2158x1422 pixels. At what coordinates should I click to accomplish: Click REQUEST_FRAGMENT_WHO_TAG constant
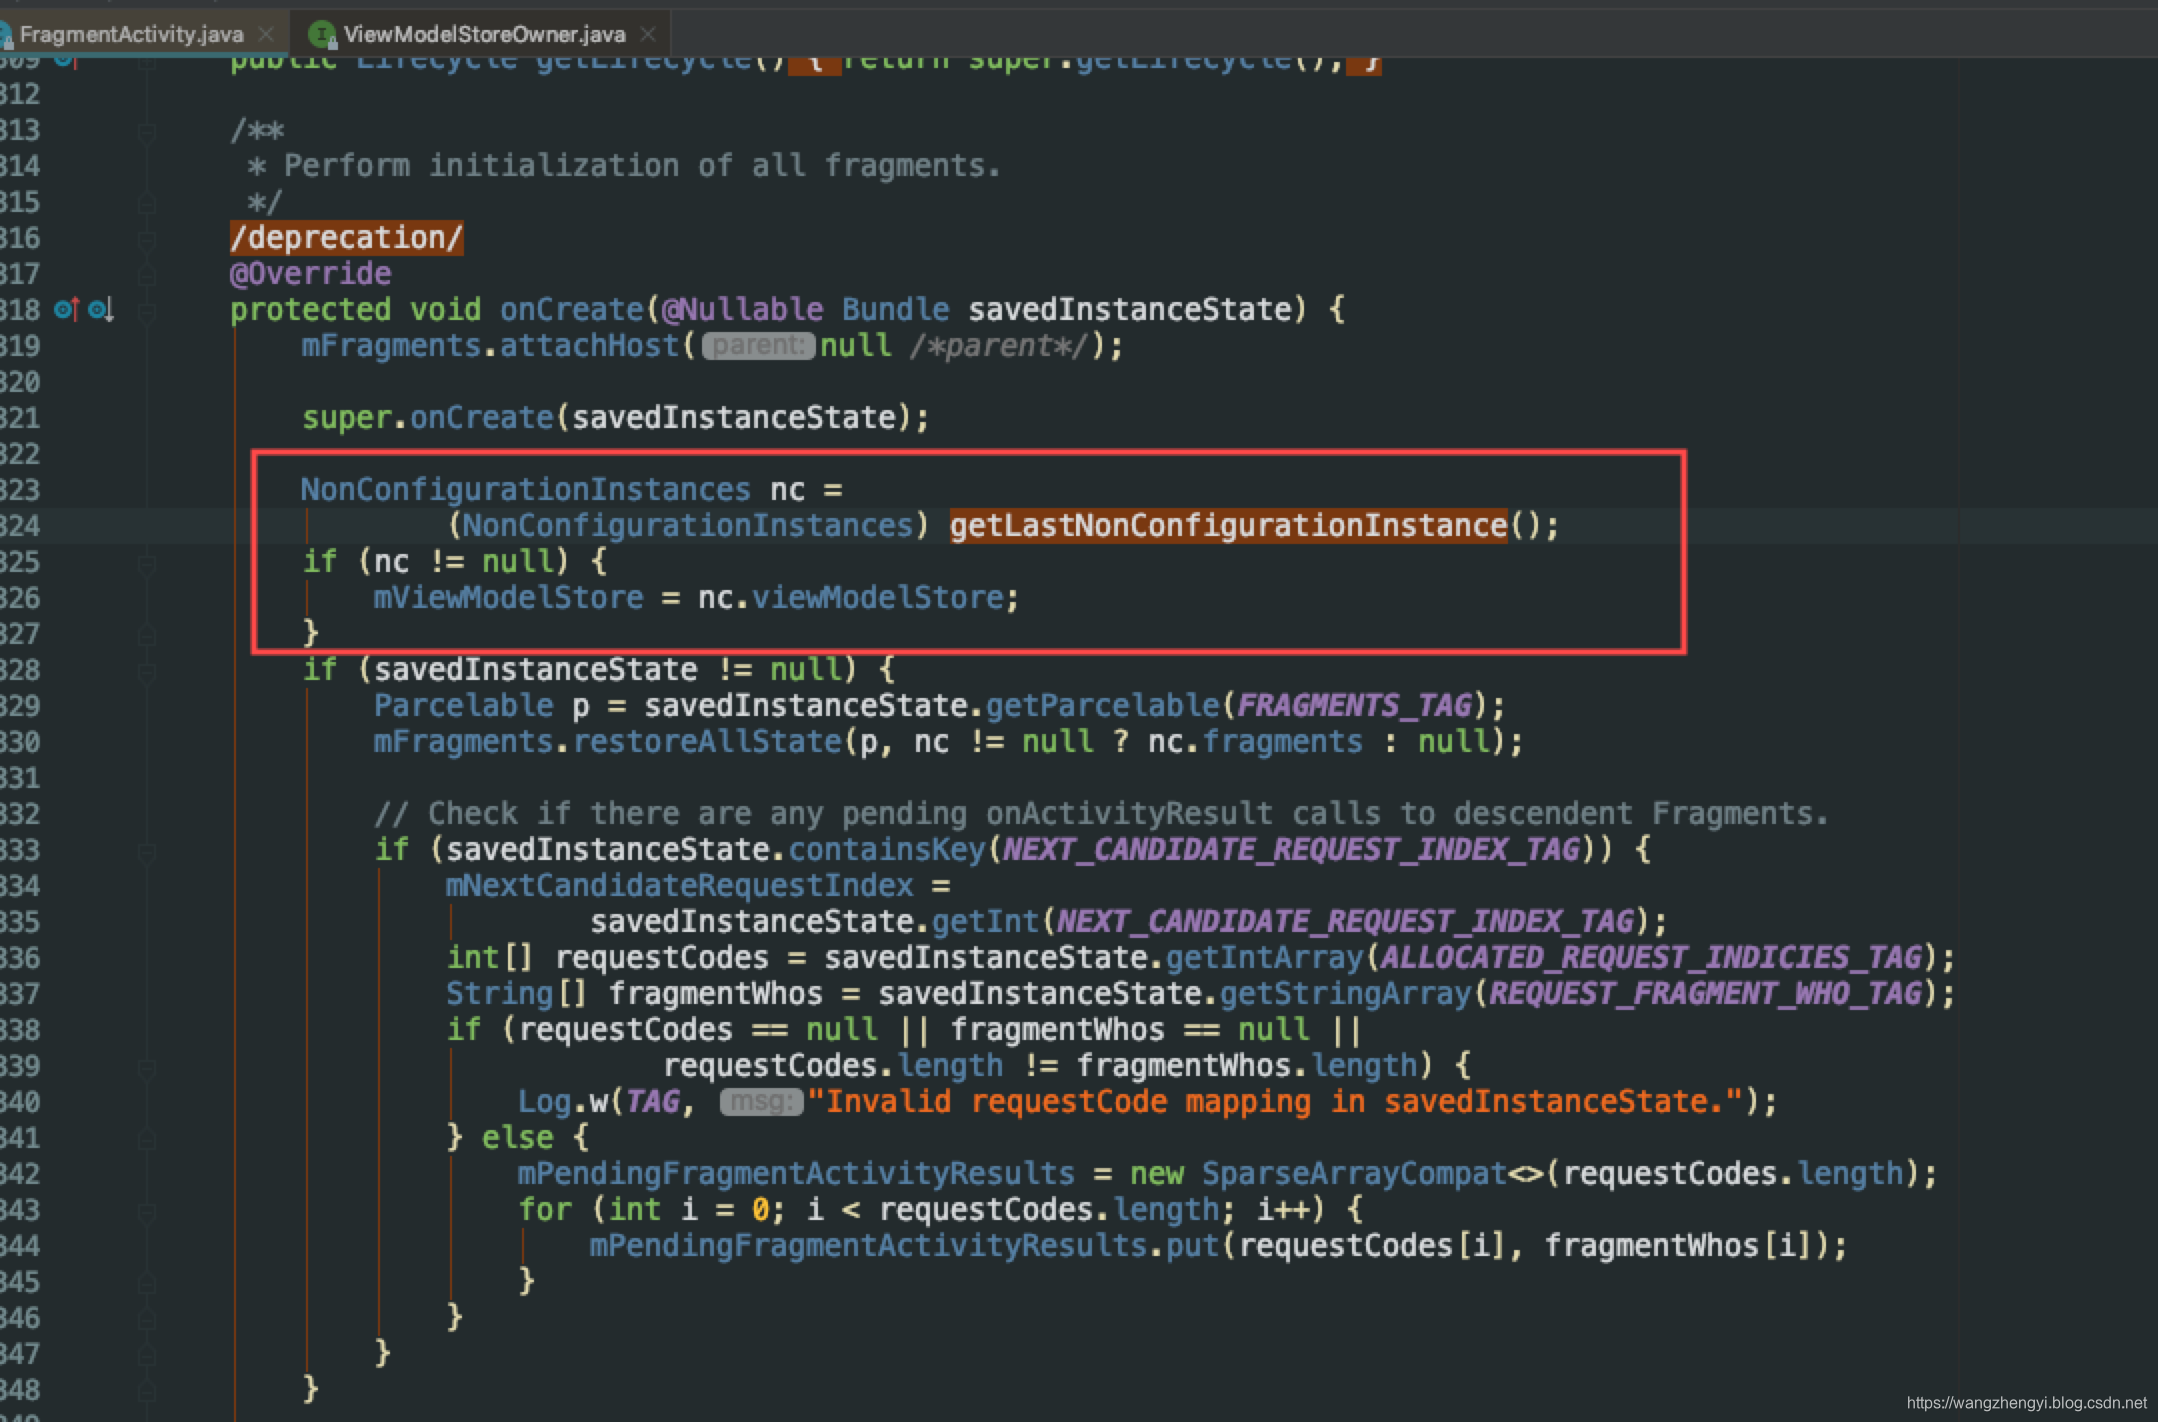[1706, 994]
